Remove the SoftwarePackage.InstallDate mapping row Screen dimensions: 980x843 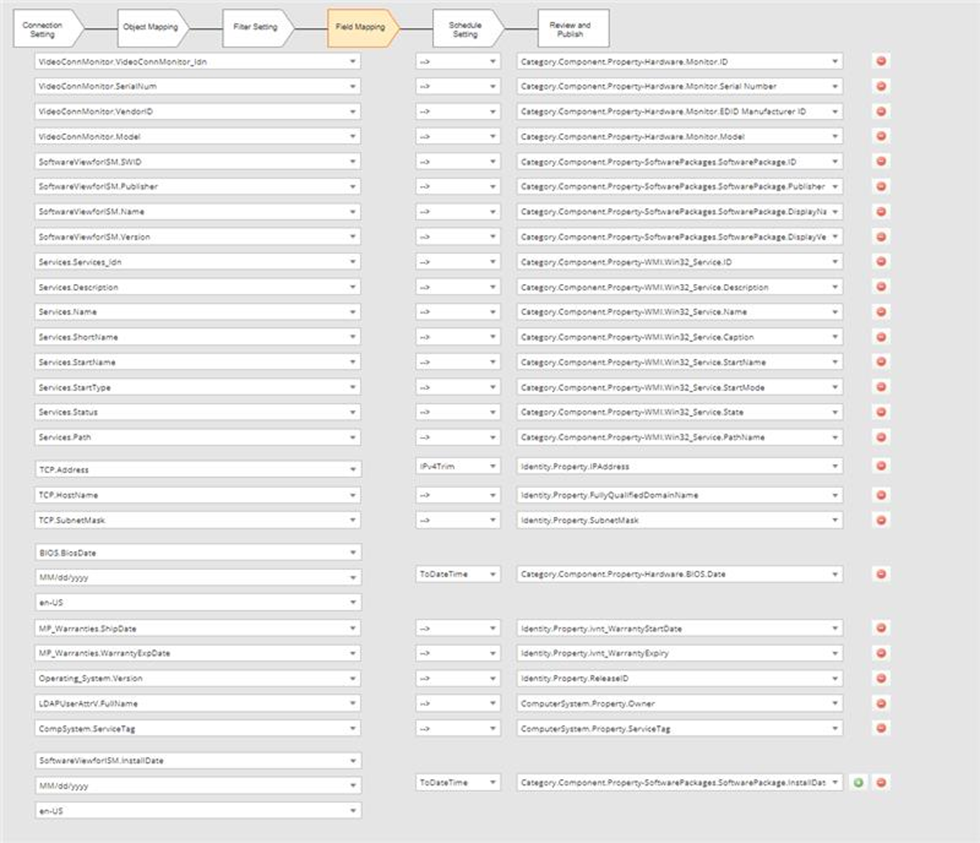coord(881,783)
